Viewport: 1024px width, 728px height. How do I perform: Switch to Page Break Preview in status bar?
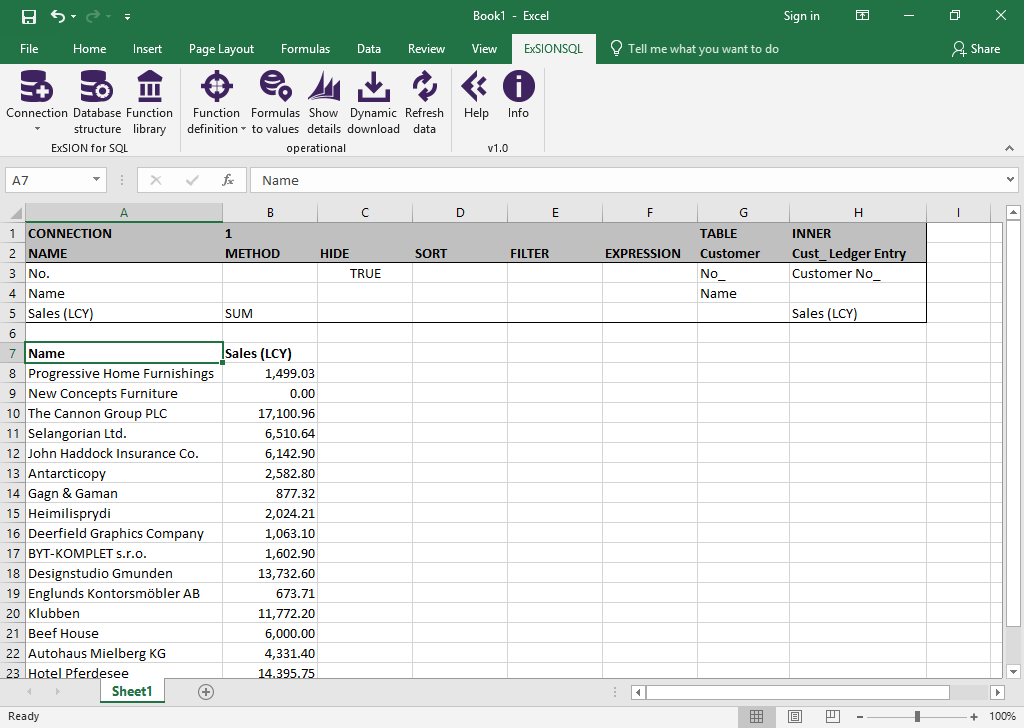click(833, 716)
